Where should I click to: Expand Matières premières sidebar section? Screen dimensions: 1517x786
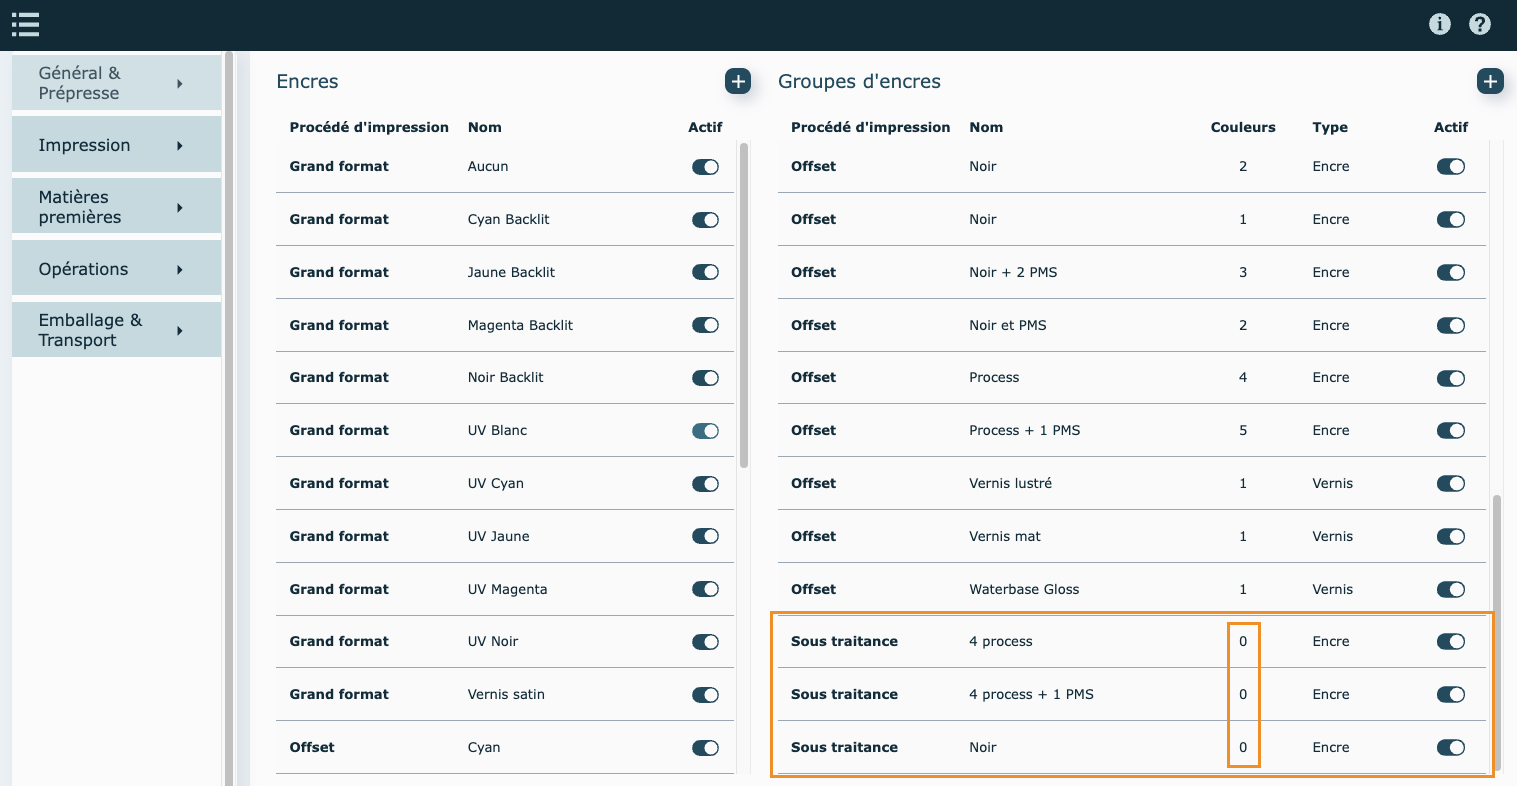point(116,207)
